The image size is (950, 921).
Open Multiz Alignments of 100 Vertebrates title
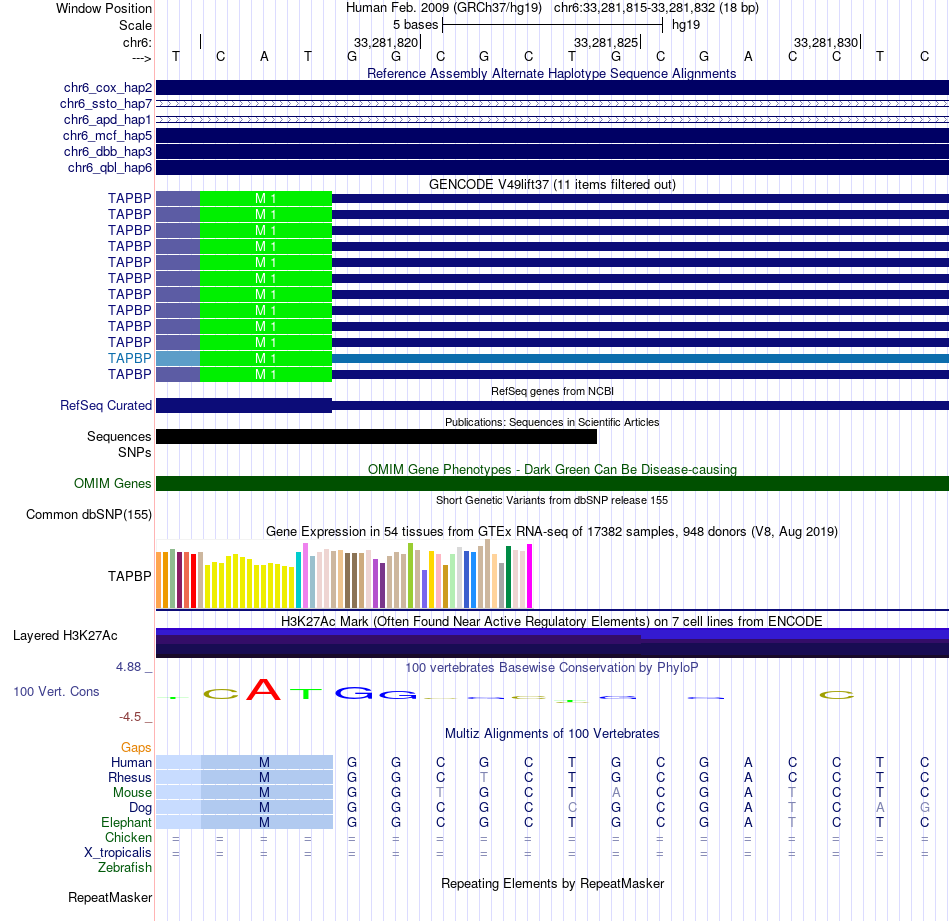click(x=552, y=734)
